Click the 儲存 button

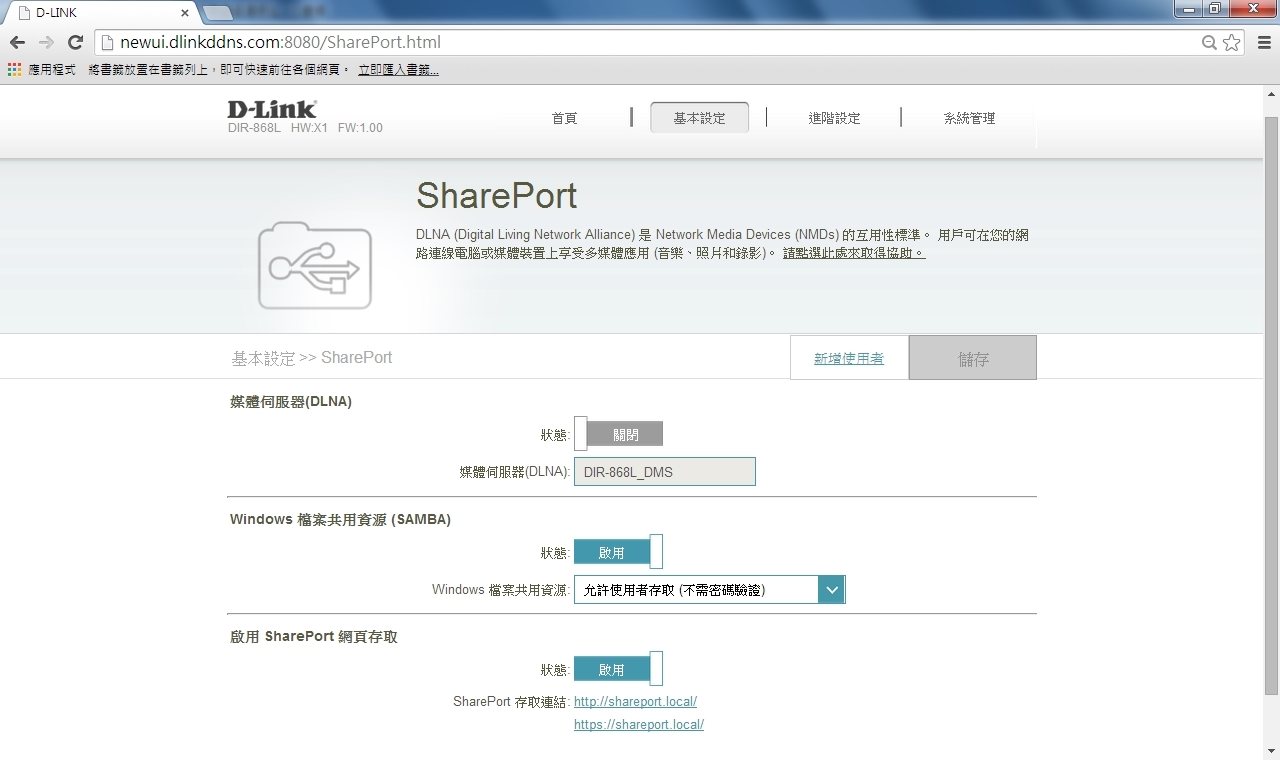pyautogui.click(x=973, y=358)
